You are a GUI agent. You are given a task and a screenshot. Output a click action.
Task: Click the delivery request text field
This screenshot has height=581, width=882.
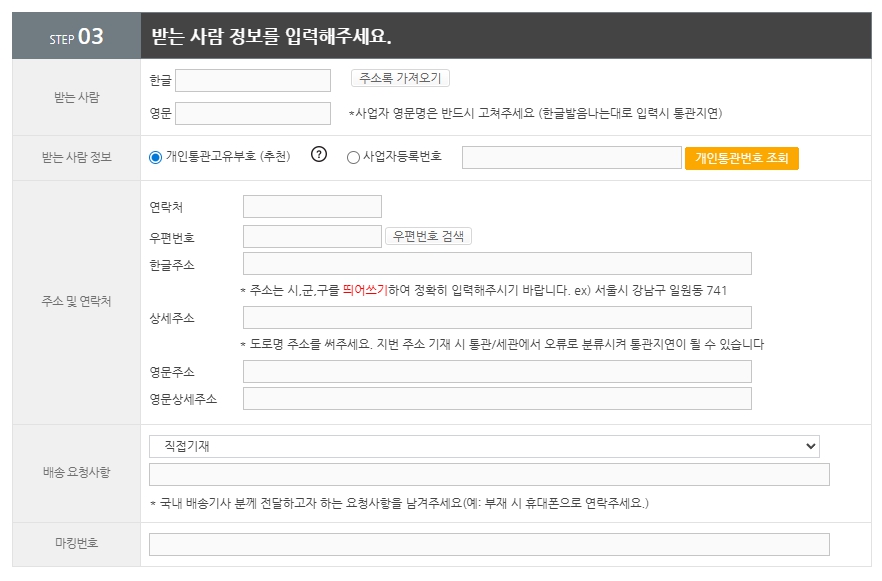point(489,475)
